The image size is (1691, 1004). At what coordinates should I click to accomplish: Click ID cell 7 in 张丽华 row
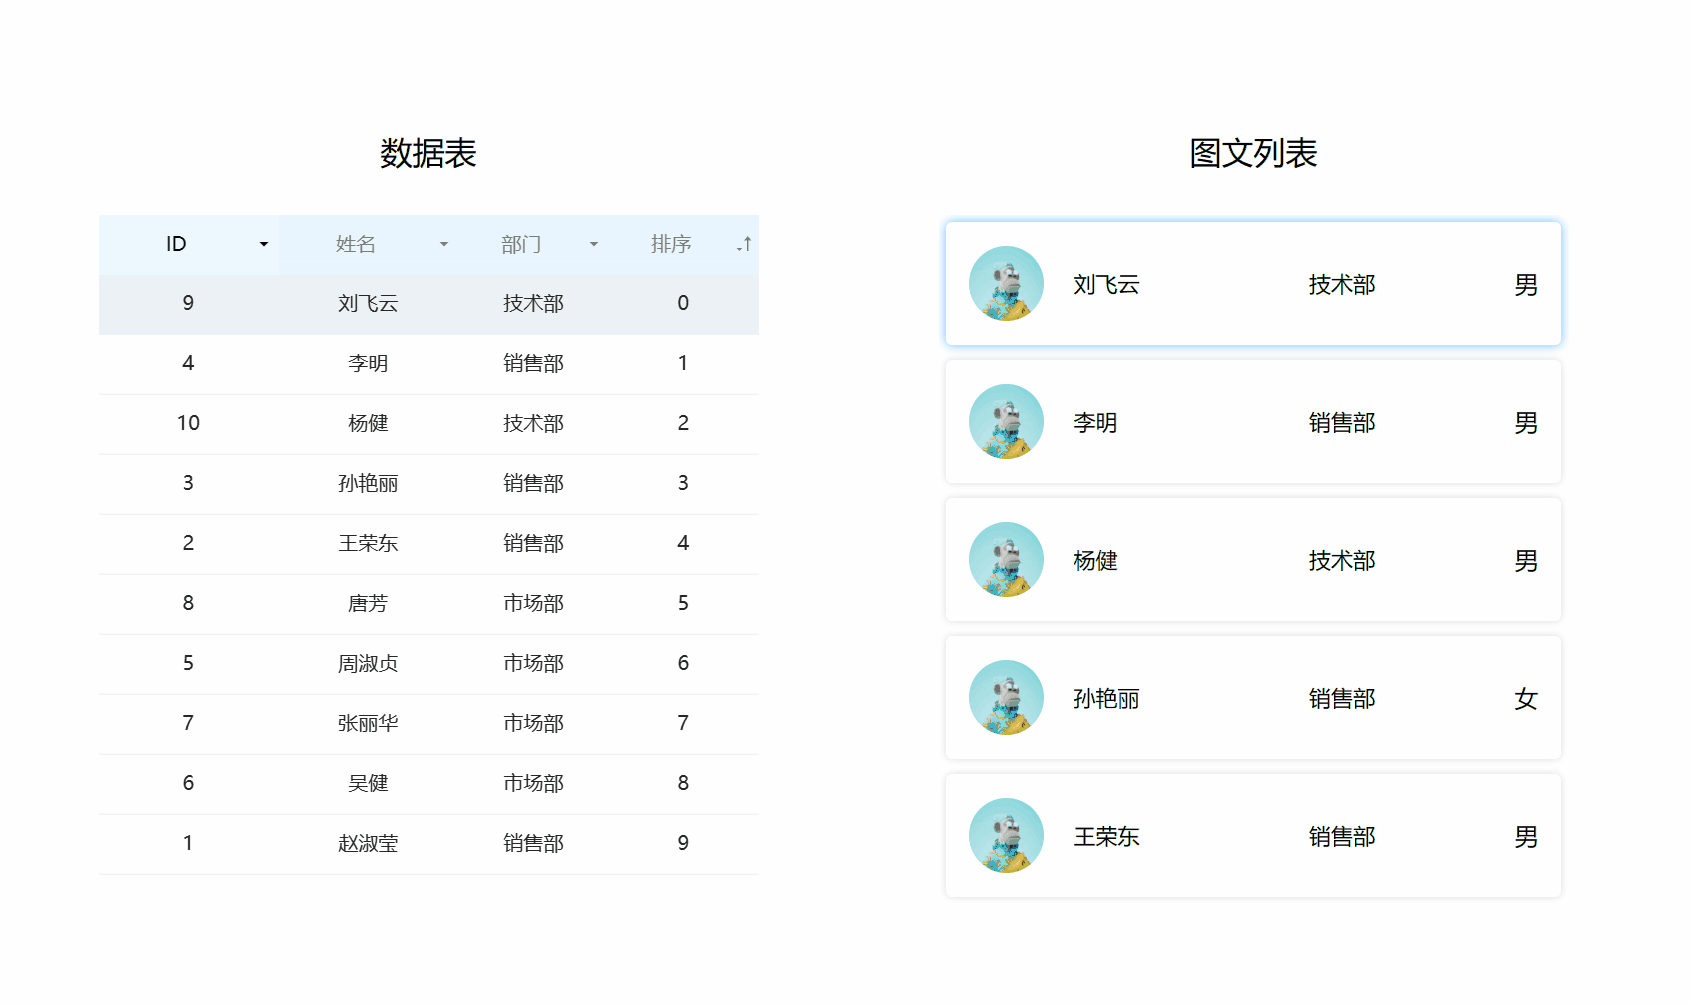tap(188, 724)
